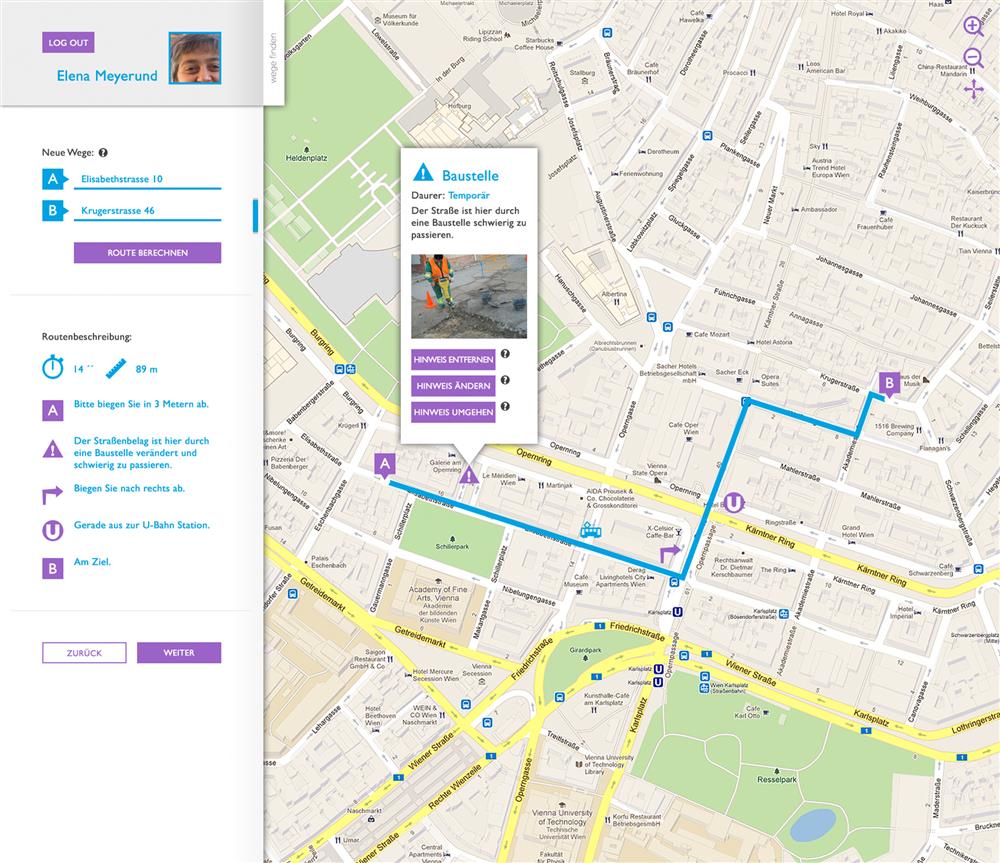Click the blue tram icon on route
Image resolution: width=1000 pixels, height=863 pixels.
pos(589,529)
